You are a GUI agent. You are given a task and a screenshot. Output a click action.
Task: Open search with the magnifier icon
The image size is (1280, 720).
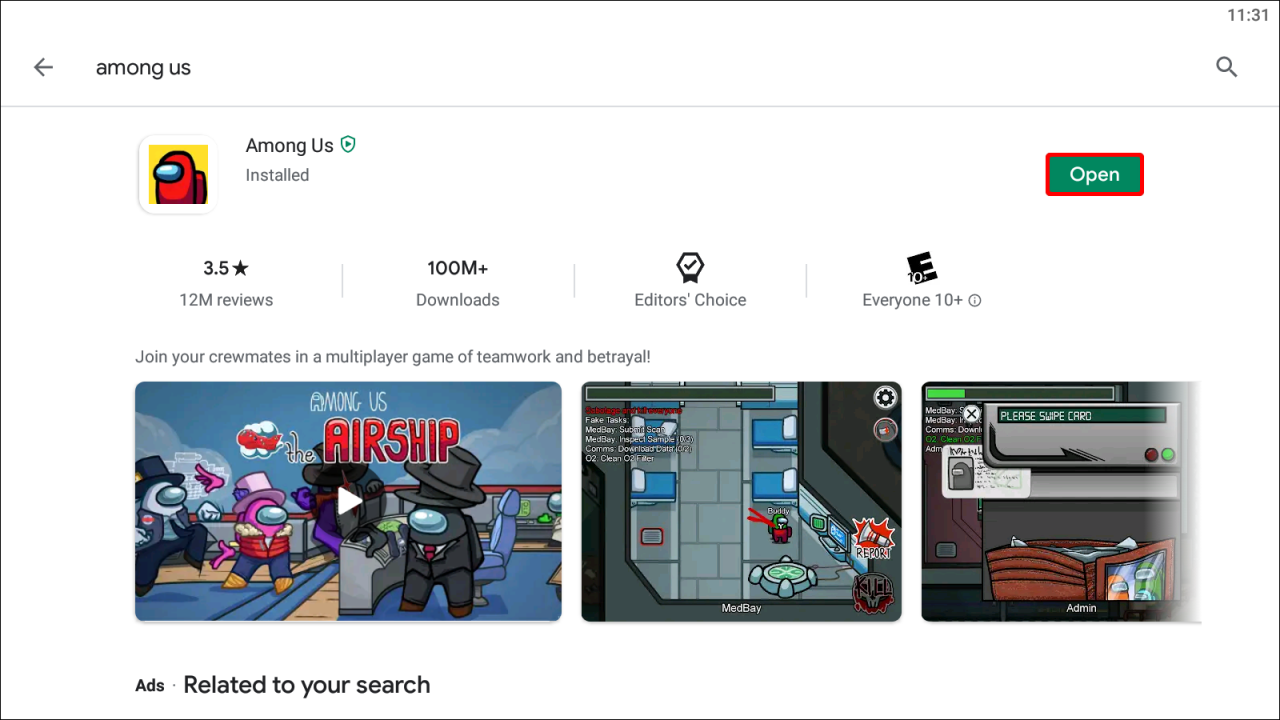click(1226, 67)
